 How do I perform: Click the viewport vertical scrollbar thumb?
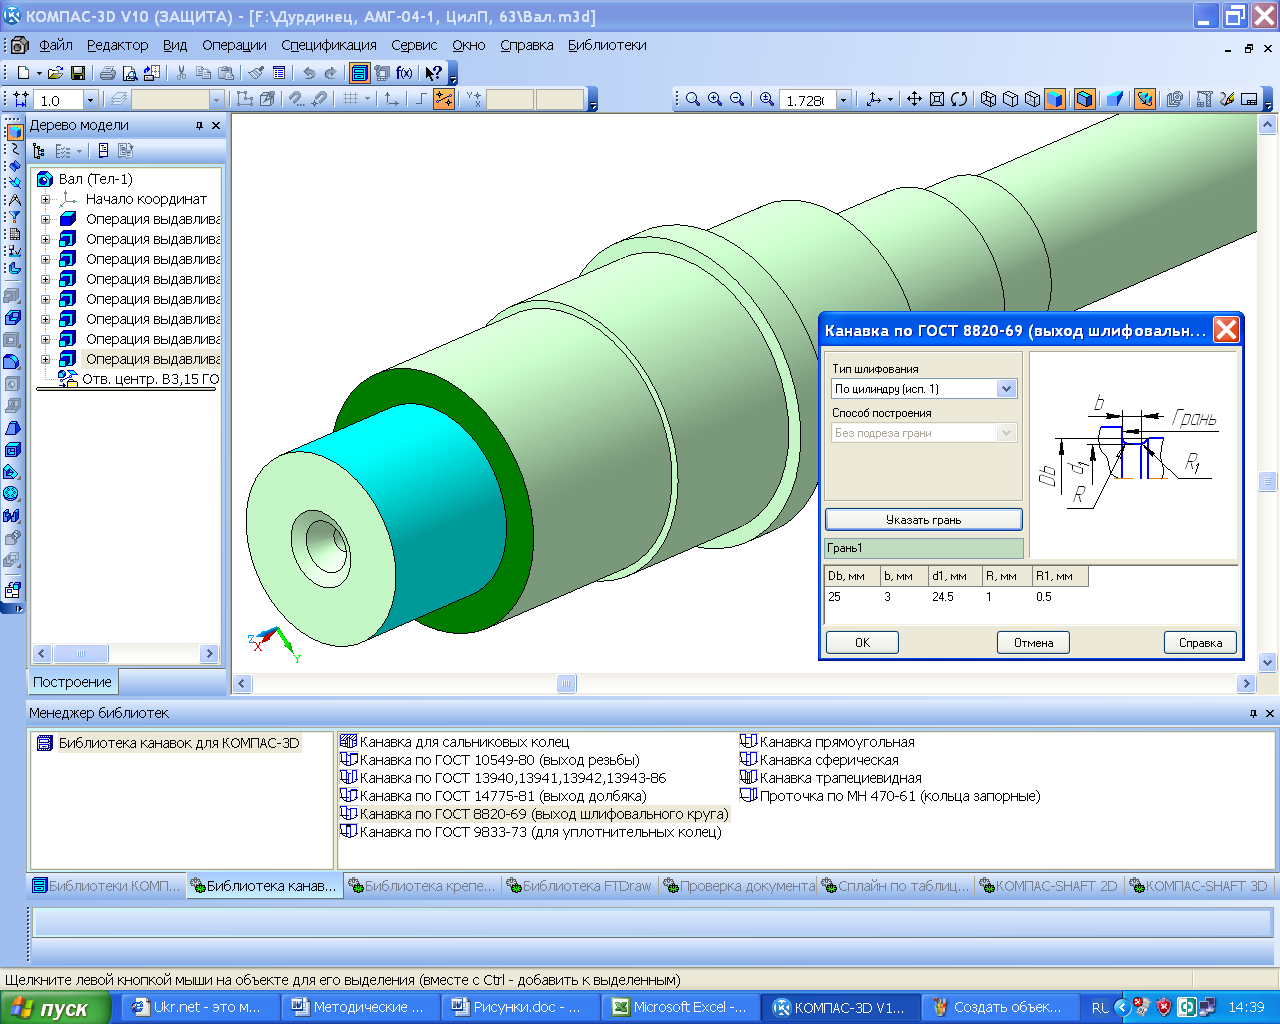pyautogui.click(x=1268, y=481)
